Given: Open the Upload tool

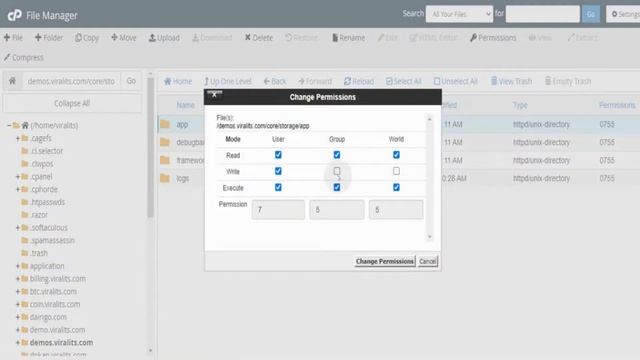Looking at the screenshot, I should coord(164,38).
